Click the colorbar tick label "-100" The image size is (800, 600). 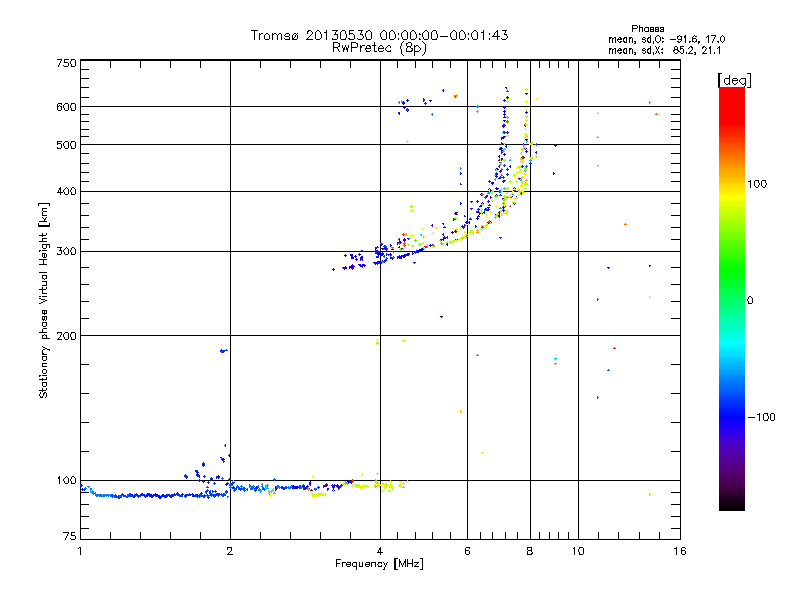click(762, 417)
